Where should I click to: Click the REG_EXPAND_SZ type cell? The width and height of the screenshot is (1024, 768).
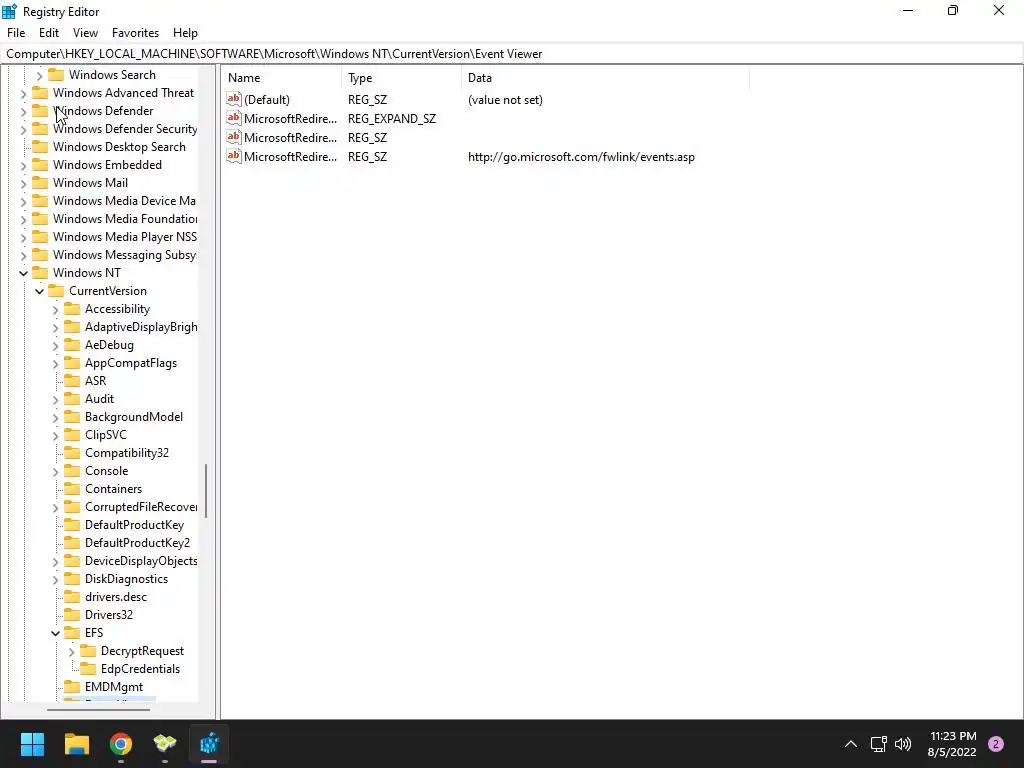392,119
